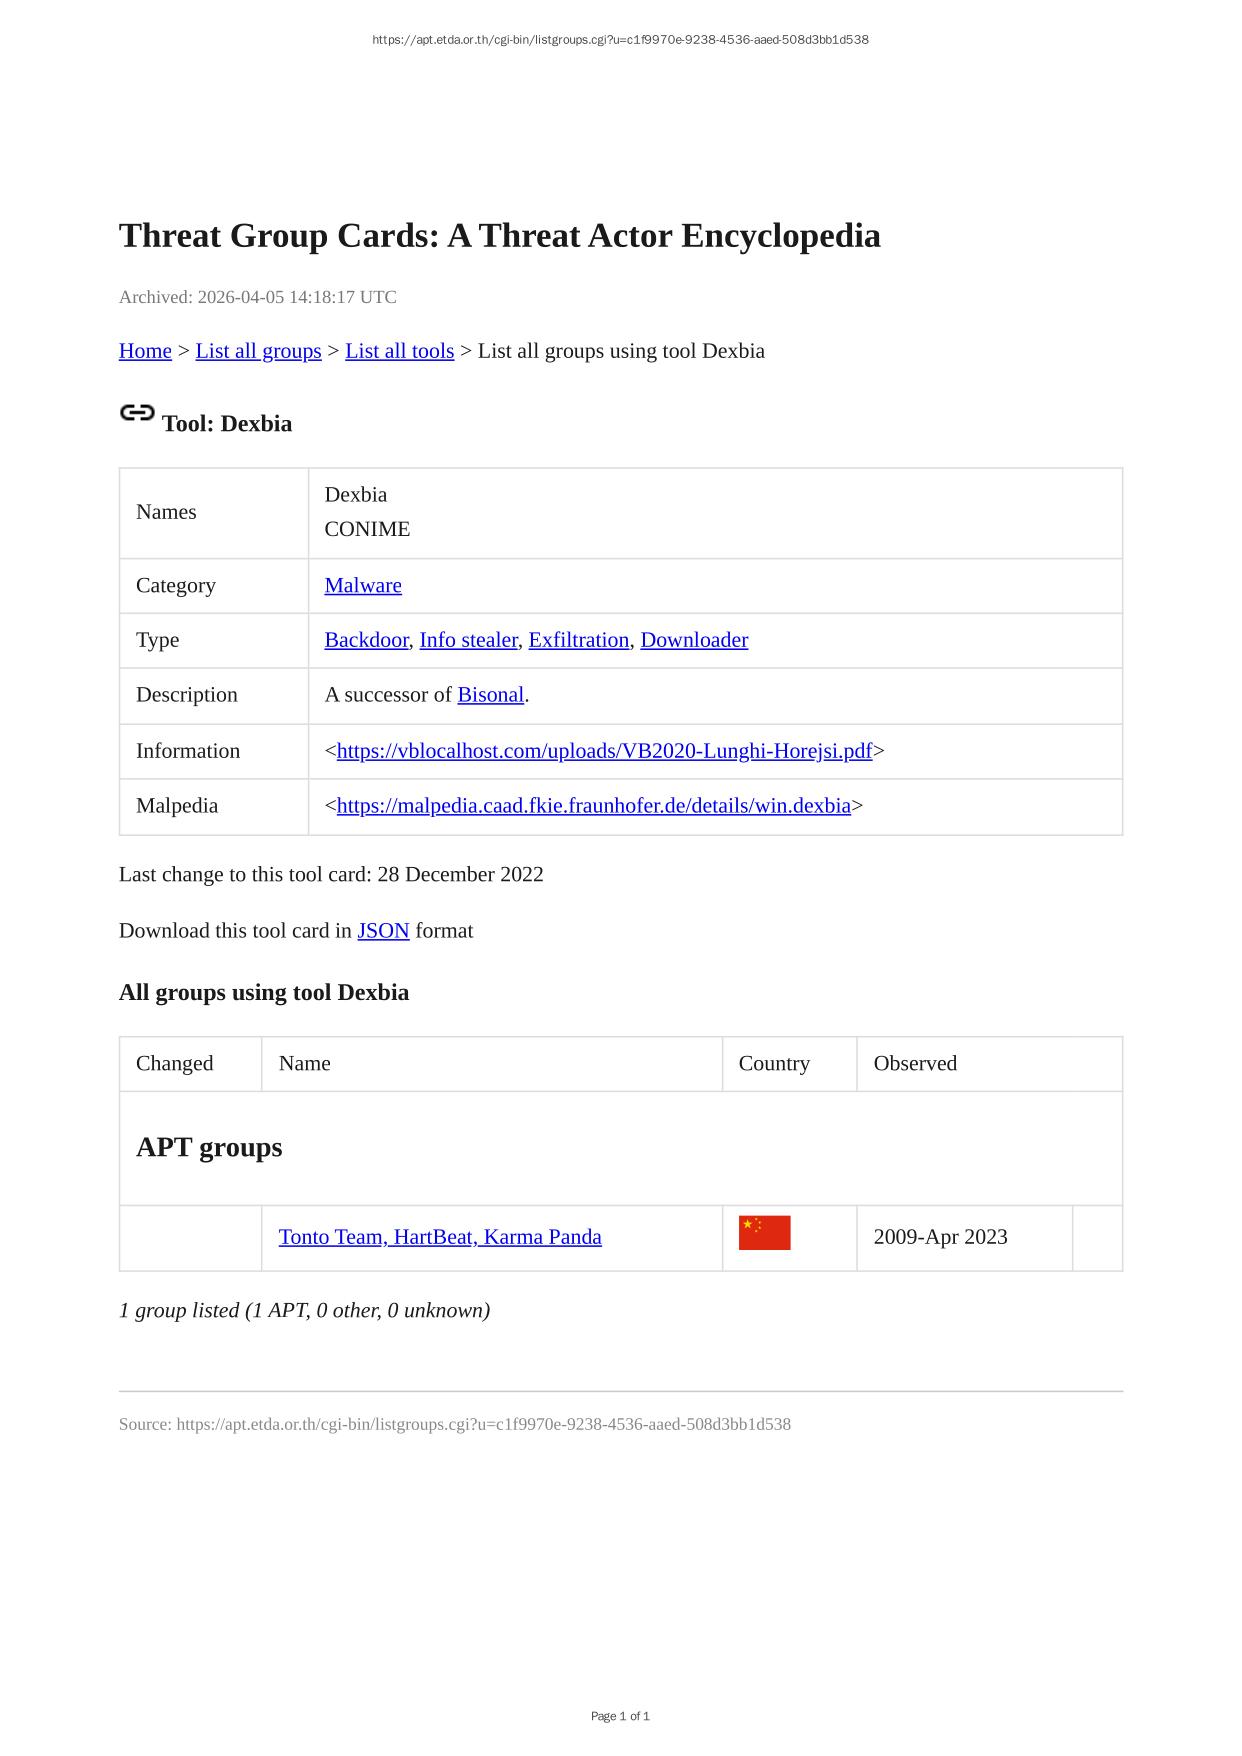Click the China flag icon
Screen dimensions: 1242x1756
coord(764,1233)
